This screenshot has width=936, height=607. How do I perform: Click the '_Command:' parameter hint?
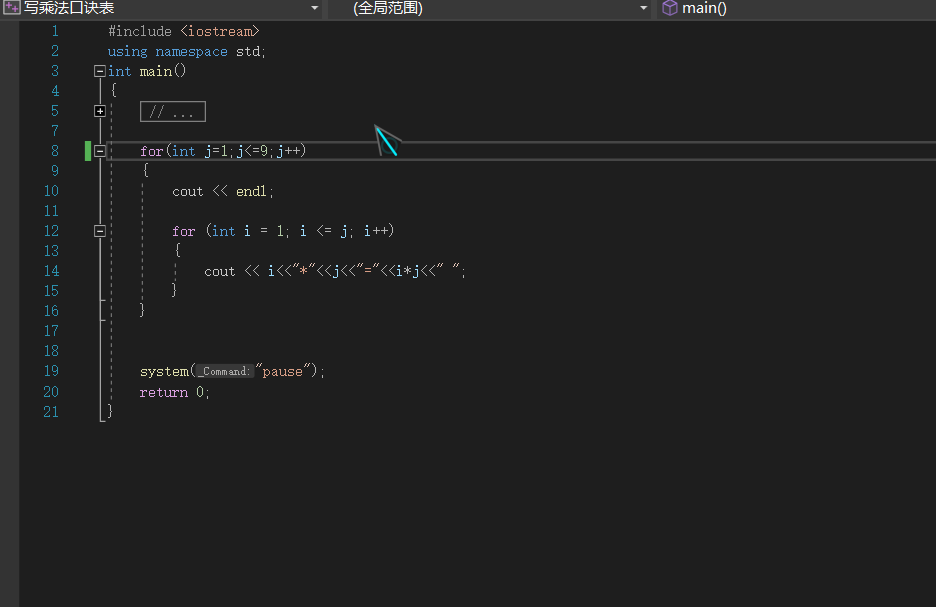[x=224, y=371]
